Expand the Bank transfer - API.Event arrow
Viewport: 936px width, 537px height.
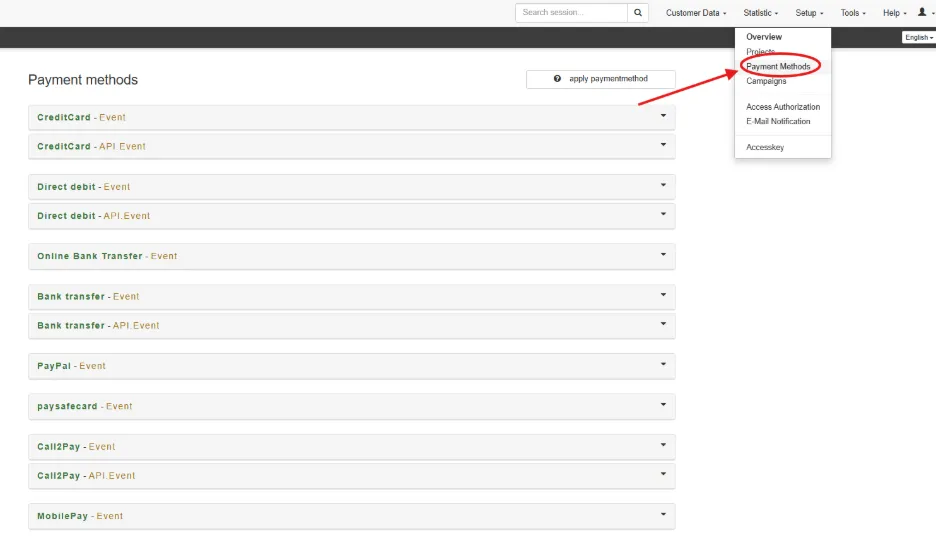tap(663, 323)
